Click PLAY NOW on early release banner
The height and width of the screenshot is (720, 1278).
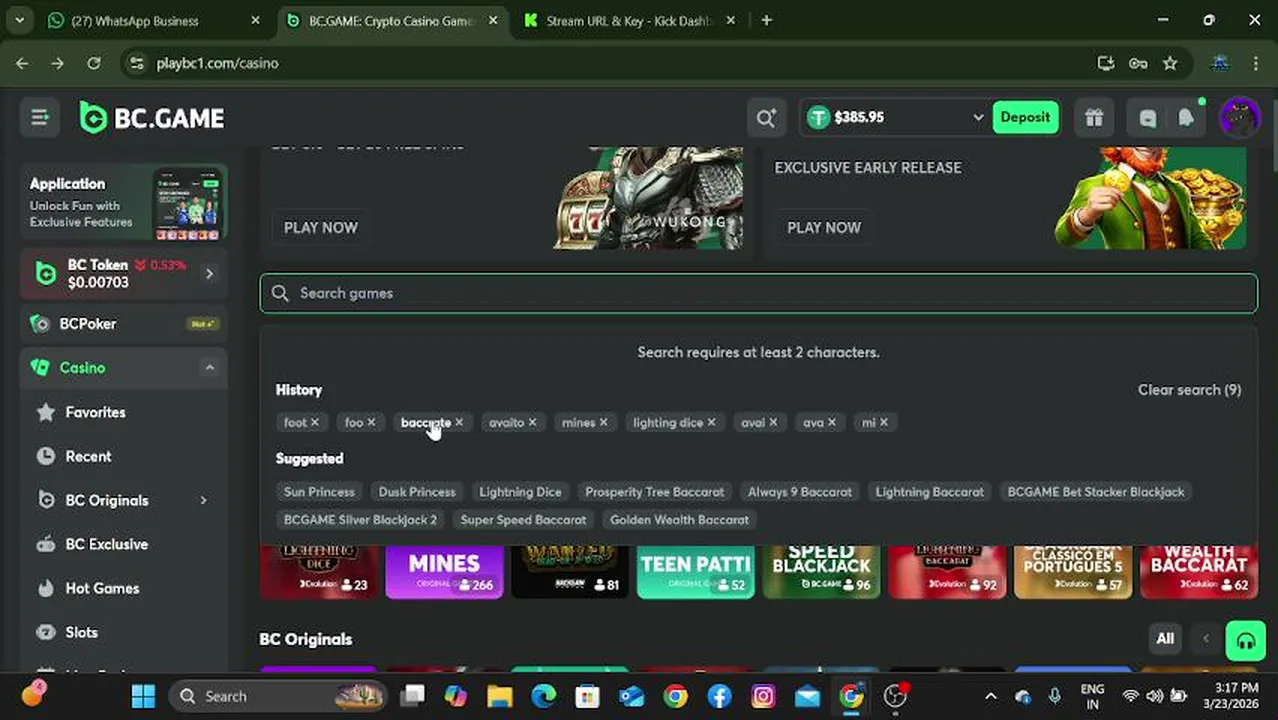(823, 227)
